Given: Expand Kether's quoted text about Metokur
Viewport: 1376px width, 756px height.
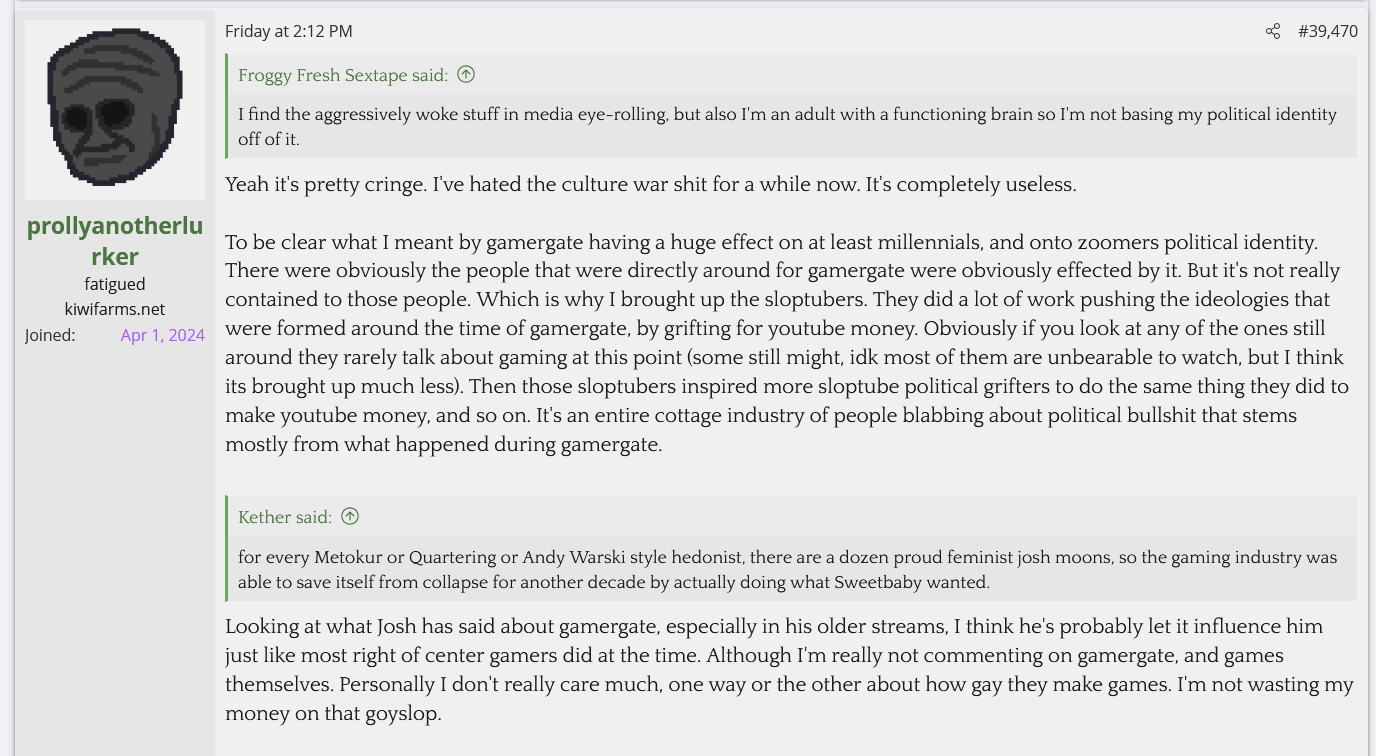Looking at the screenshot, I should coord(786,569).
